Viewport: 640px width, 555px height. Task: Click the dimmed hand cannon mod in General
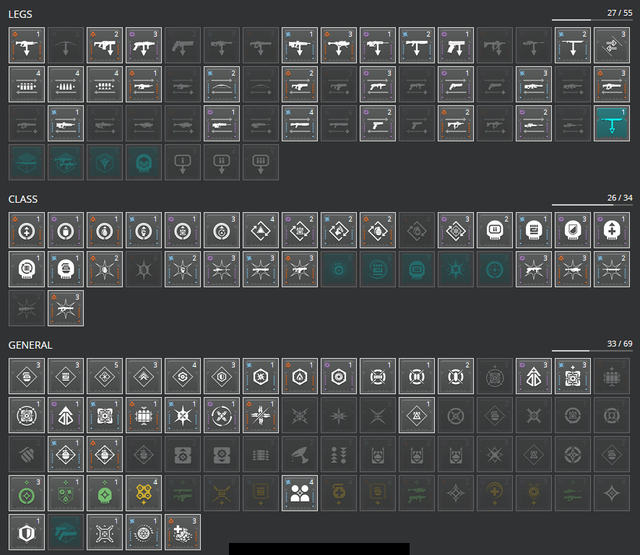click(300, 455)
